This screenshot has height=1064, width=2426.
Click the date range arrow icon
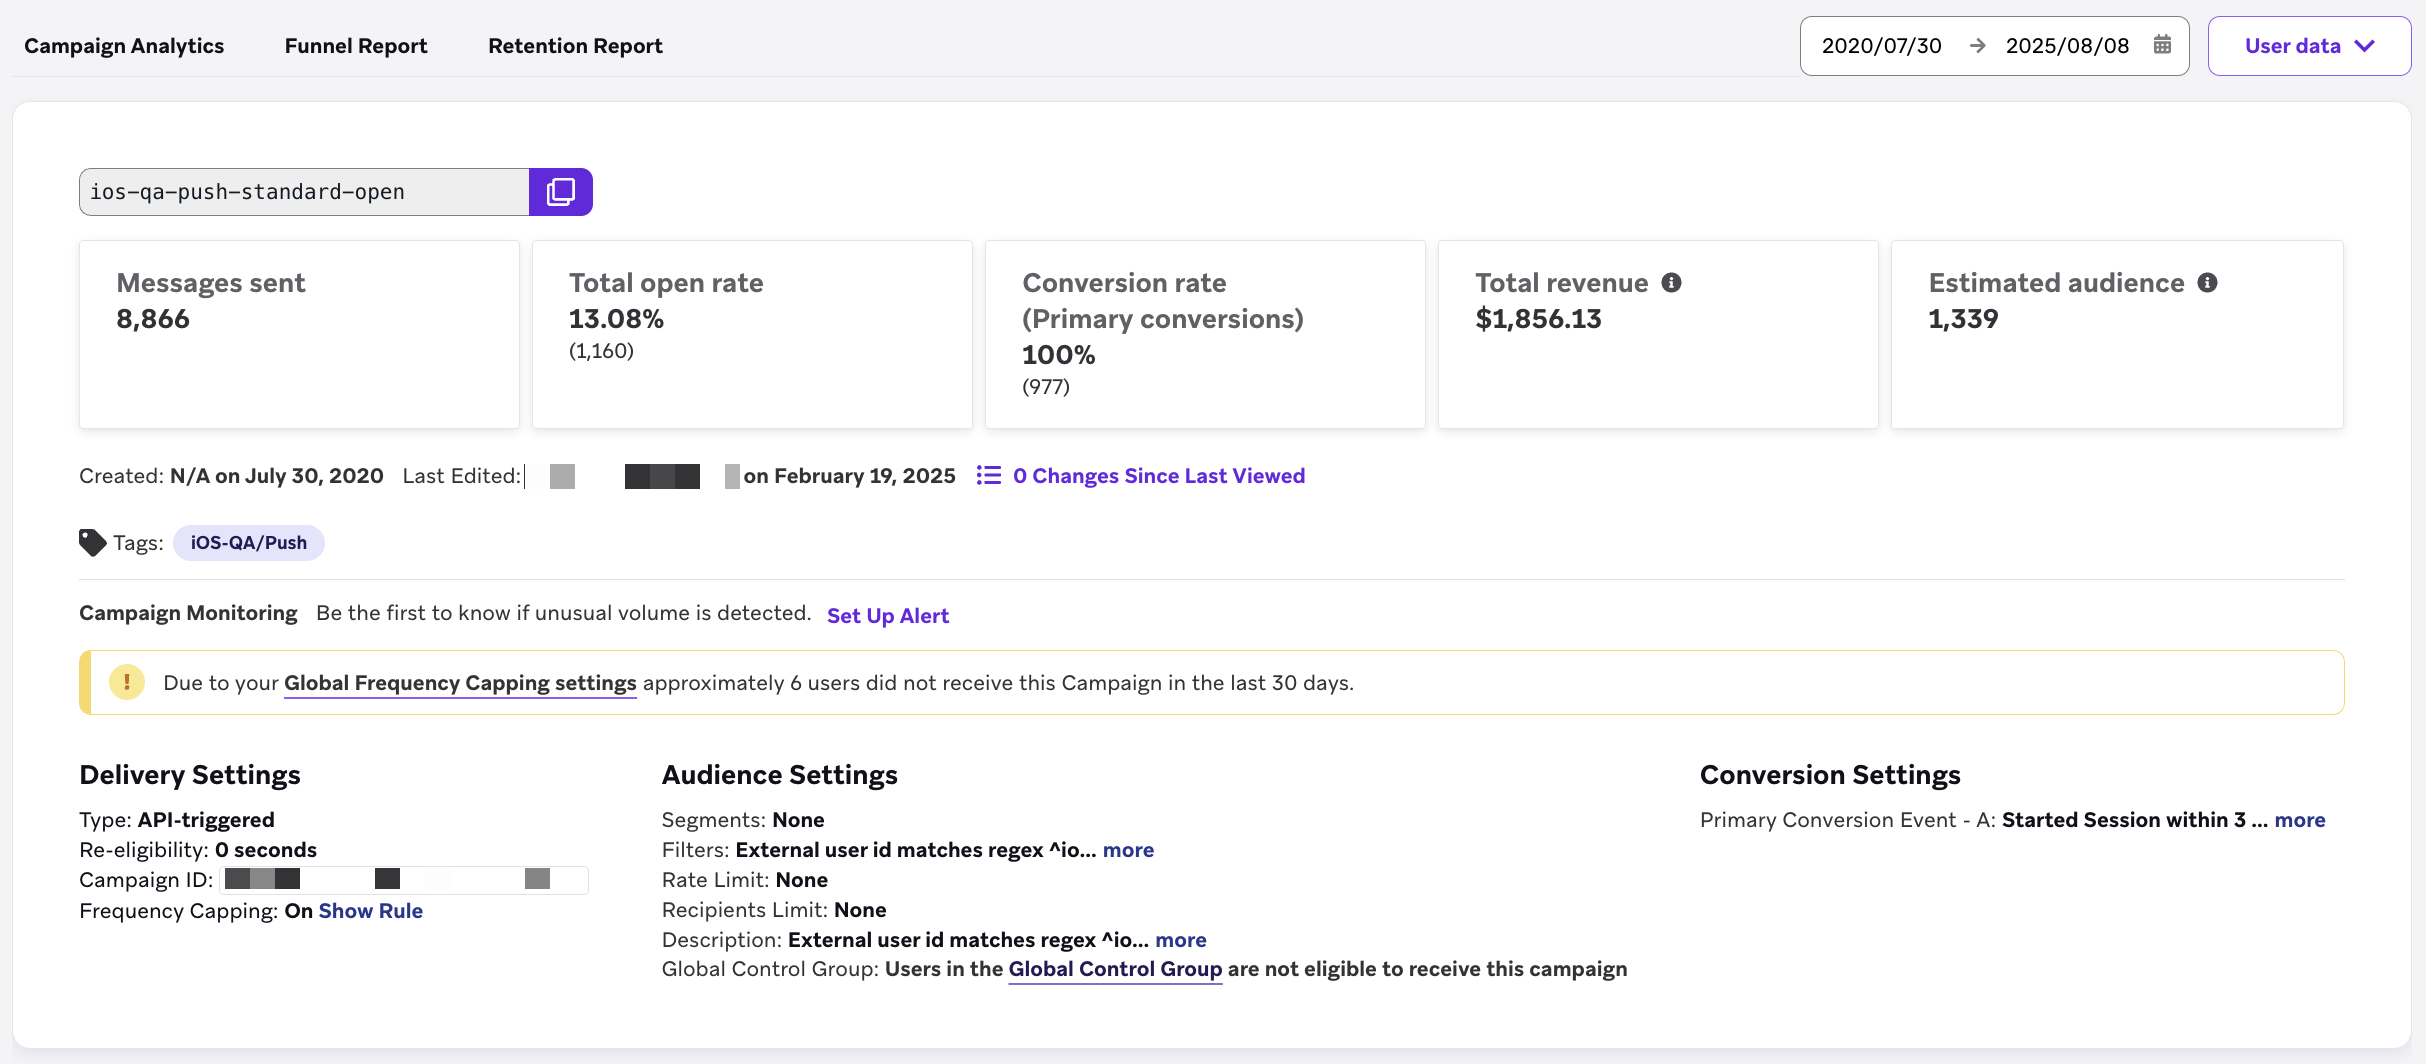click(x=1977, y=46)
